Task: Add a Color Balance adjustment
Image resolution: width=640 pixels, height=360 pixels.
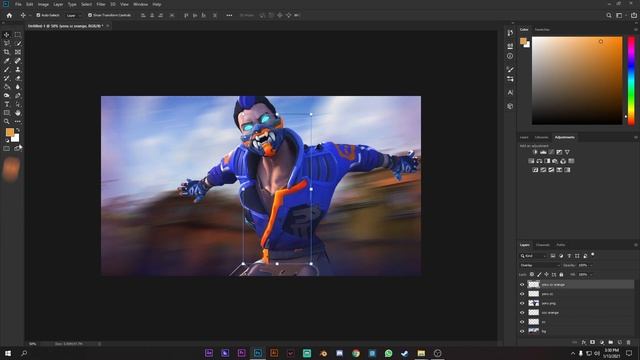Action: pyautogui.click(x=539, y=161)
